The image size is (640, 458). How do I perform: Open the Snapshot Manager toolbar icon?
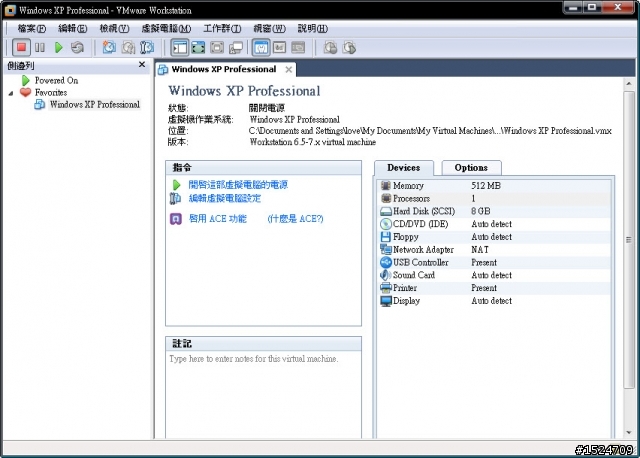coord(147,48)
